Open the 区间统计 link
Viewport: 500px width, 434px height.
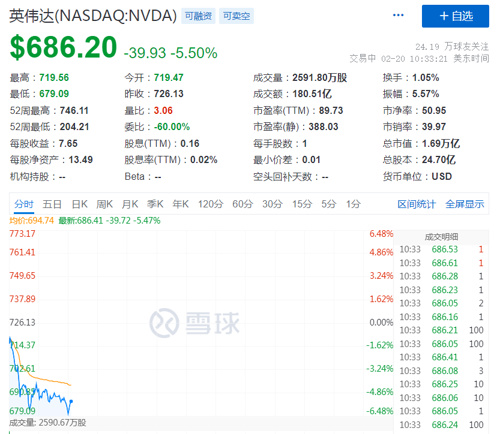tap(416, 204)
